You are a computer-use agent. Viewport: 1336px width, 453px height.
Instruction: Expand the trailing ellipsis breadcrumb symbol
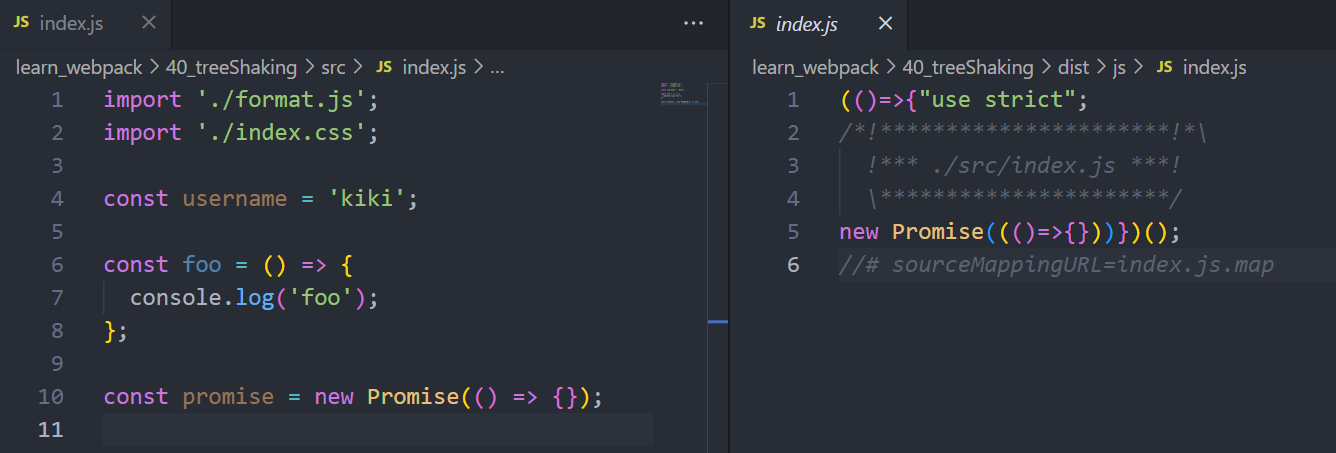tap(497, 67)
